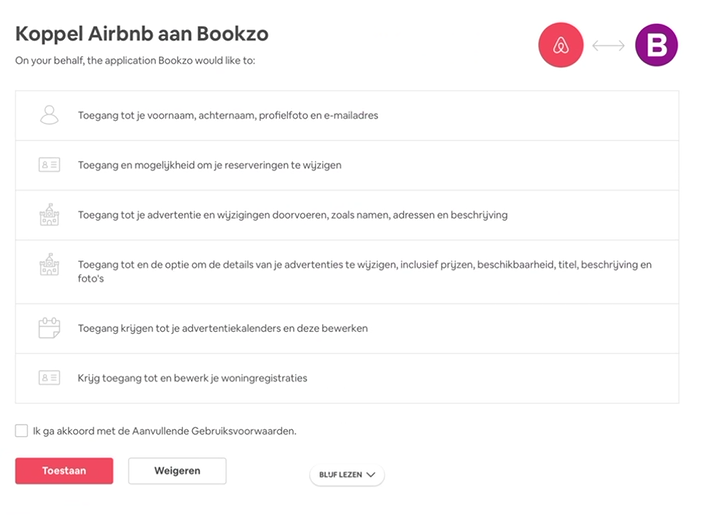Expand the BLIJF LEZEN chevron
Screen dimensions: 720x516
point(371,475)
